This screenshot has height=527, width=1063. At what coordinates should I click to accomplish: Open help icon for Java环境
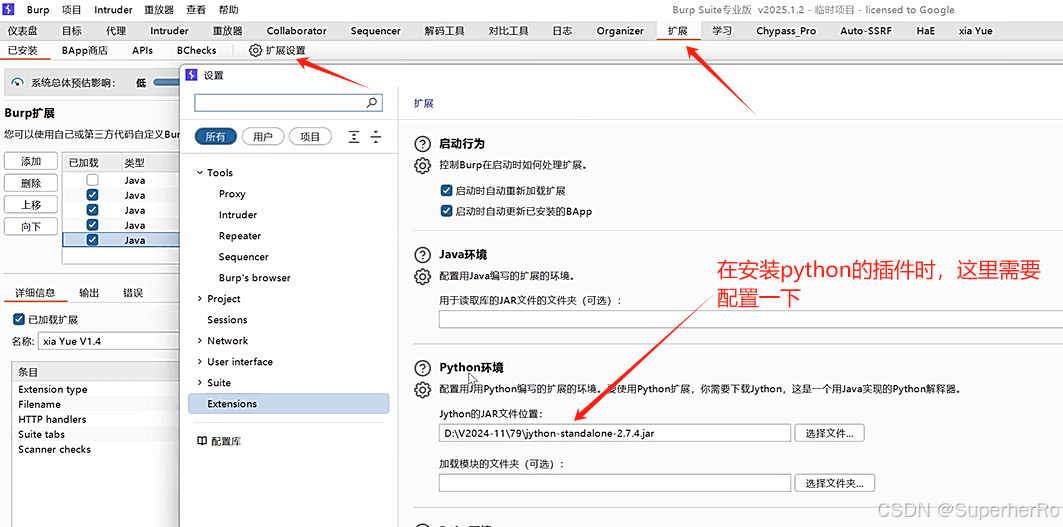(x=422, y=255)
